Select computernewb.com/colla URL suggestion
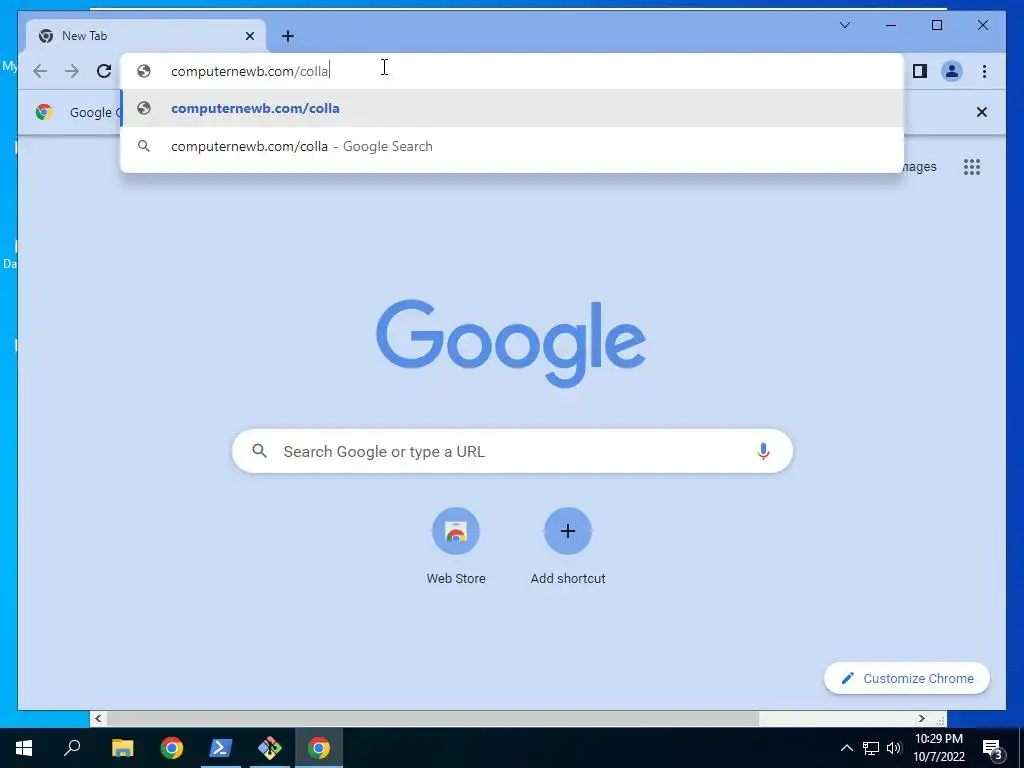Screen dimensions: 1024x768 [x=512, y=108]
